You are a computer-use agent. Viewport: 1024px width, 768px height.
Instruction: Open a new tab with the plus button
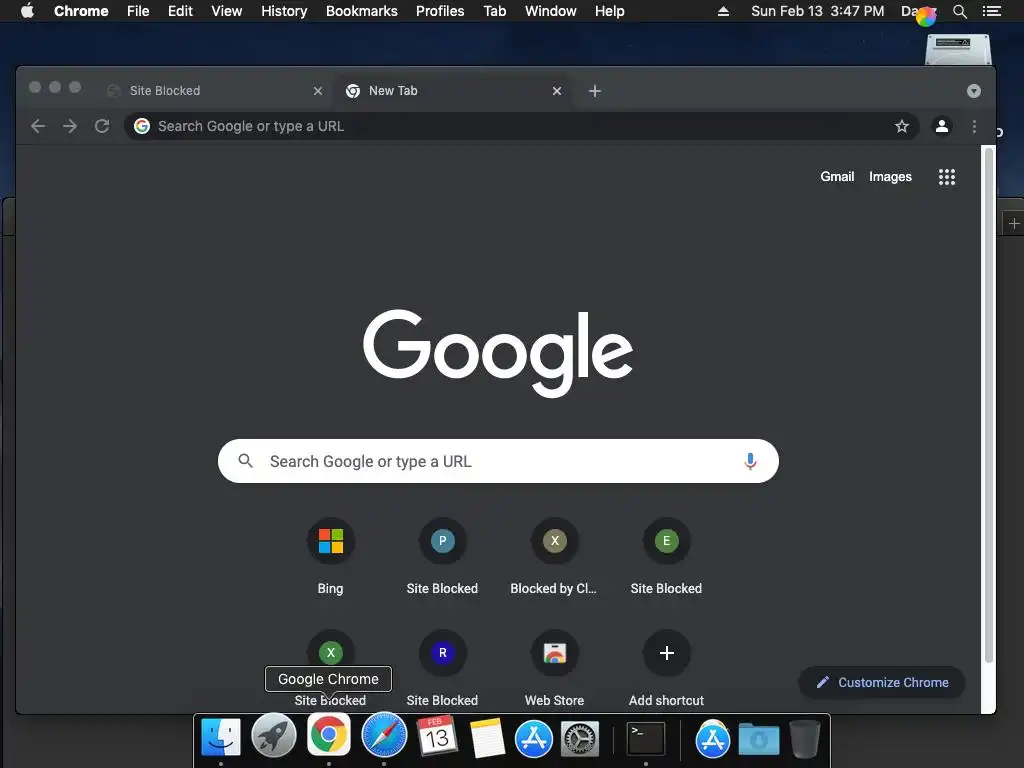tap(595, 91)
